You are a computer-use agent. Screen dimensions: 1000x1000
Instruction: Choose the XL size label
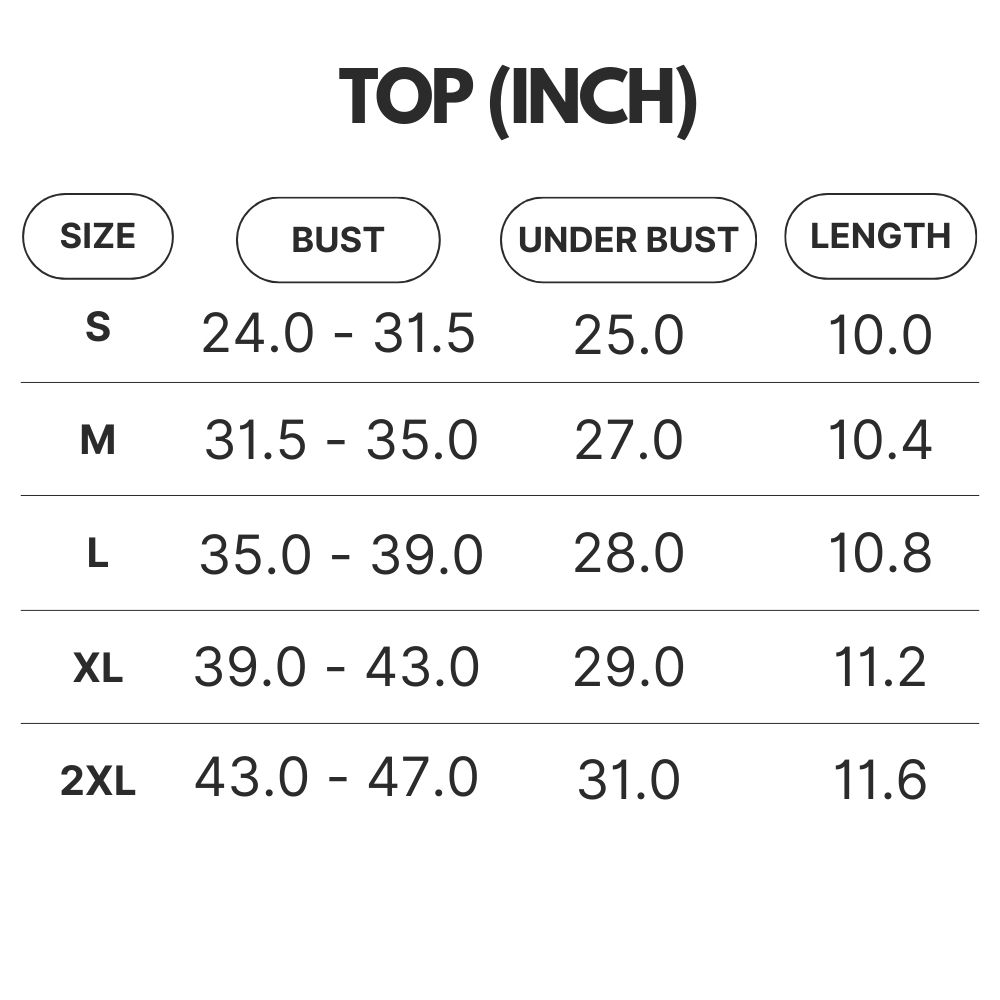(x=98, y=668)
